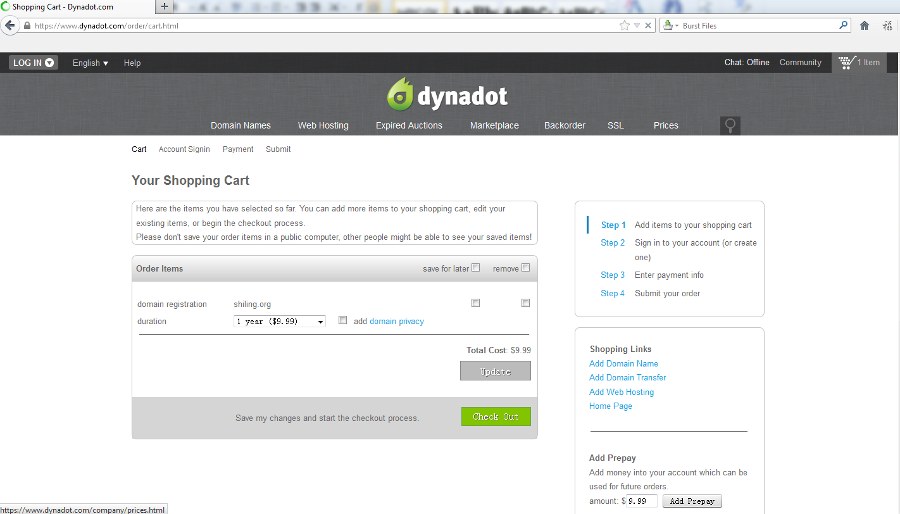Open Backorder menu

pos(565,125)
